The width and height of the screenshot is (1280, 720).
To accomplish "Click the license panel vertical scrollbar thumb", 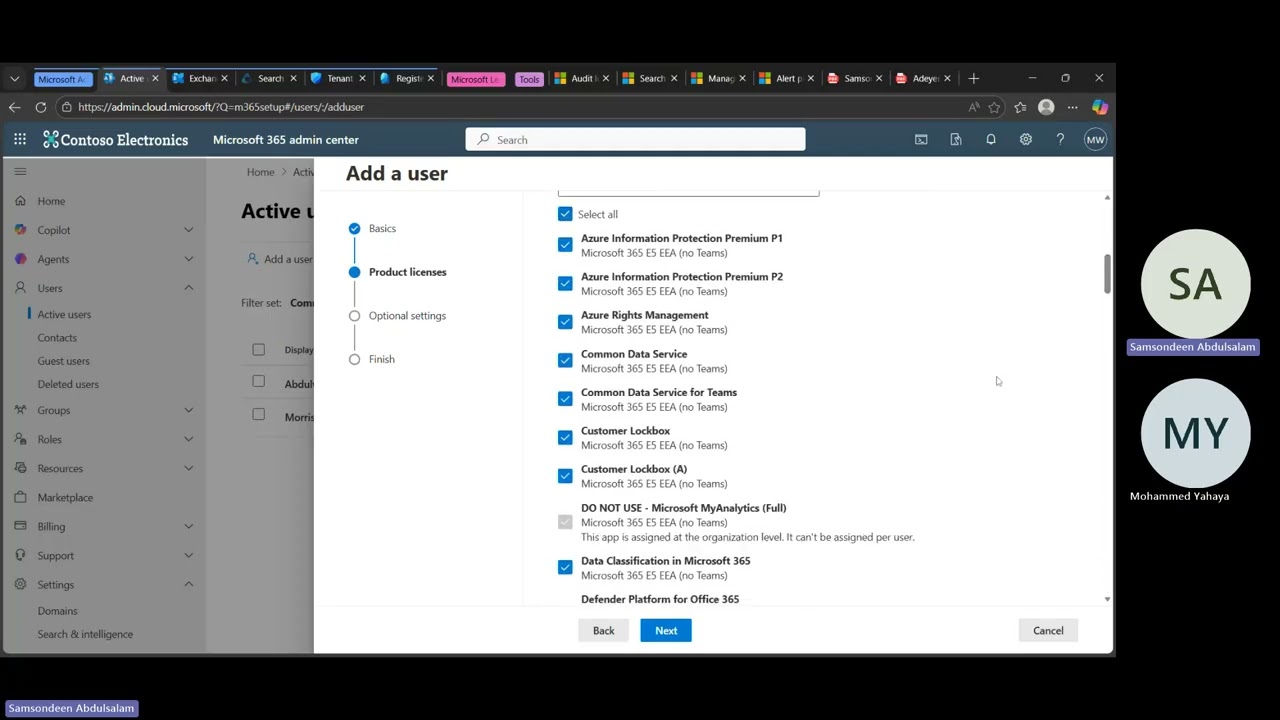I will (1107, 274).
